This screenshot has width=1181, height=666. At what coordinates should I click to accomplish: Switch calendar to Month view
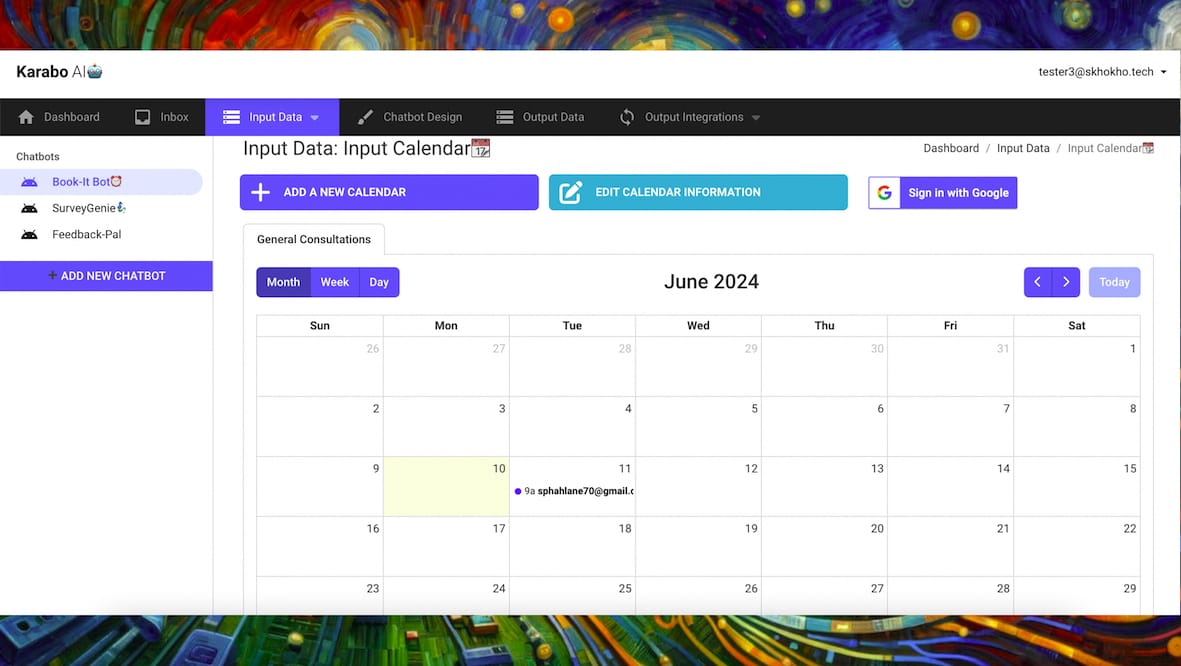[x=283, y=282]
